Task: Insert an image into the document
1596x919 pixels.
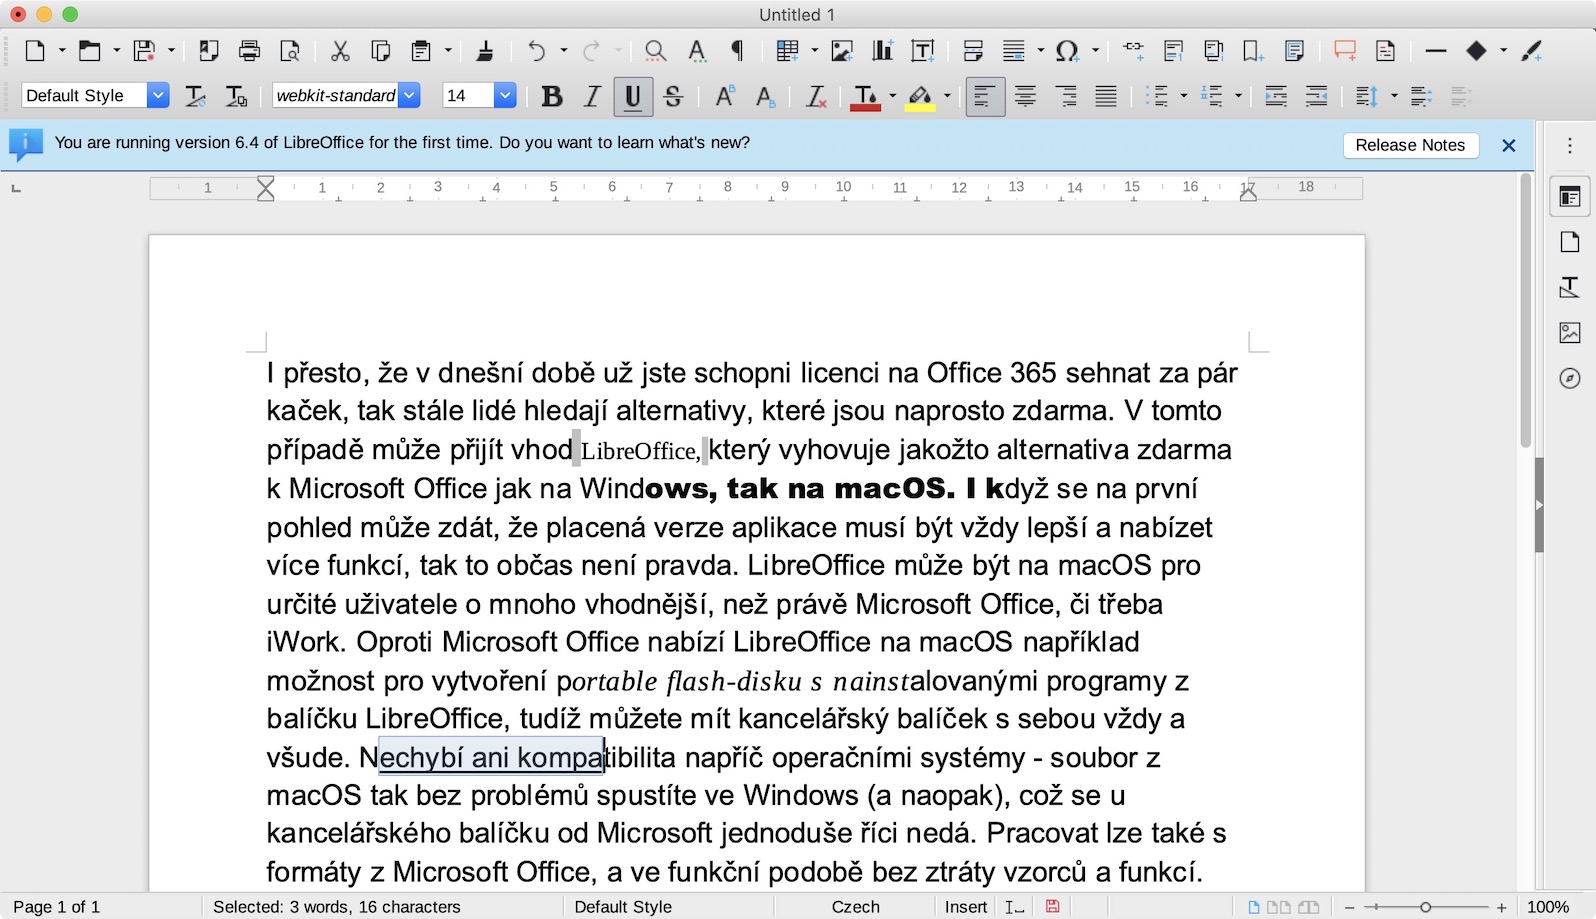Action: (x=842, y=51)
